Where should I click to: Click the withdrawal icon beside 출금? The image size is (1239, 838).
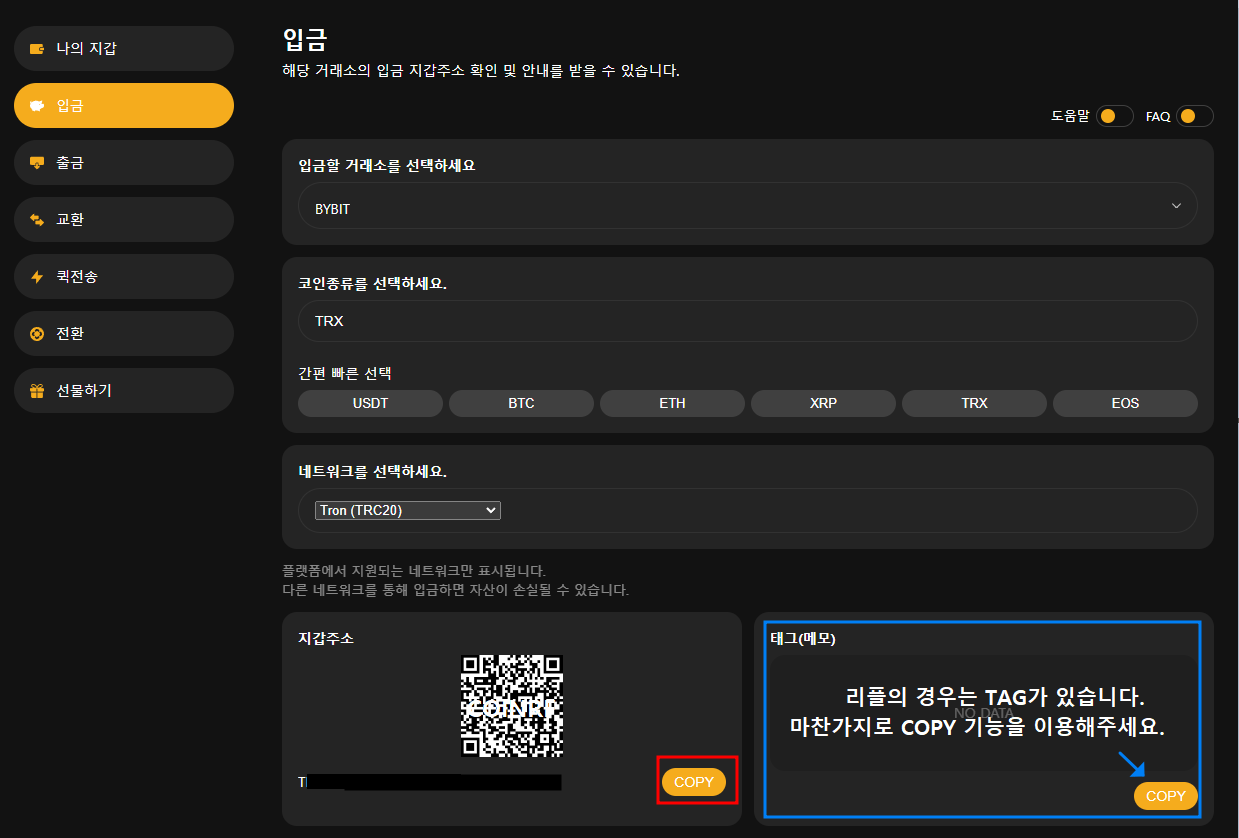pos(37,162)
